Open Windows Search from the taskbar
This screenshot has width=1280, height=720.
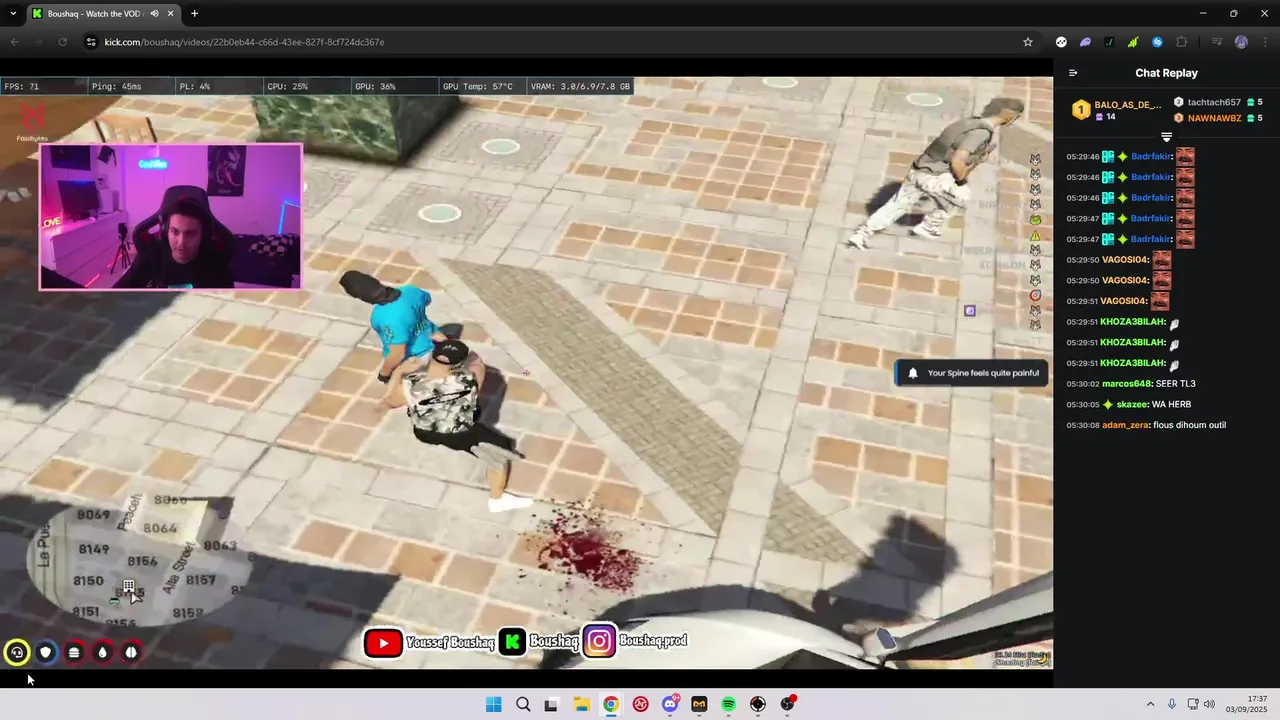[523, 704]
